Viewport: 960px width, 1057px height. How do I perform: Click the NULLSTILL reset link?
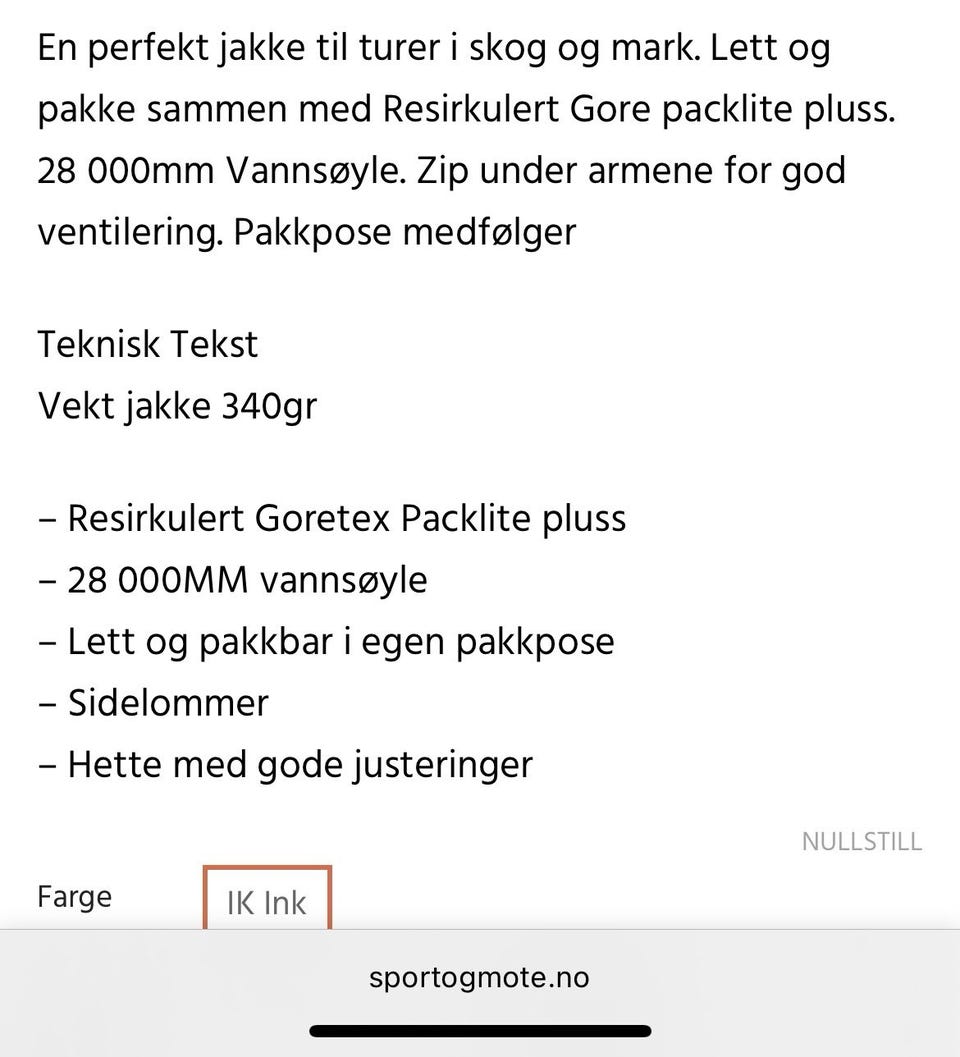pyautogui.click(x=861, y=841)
